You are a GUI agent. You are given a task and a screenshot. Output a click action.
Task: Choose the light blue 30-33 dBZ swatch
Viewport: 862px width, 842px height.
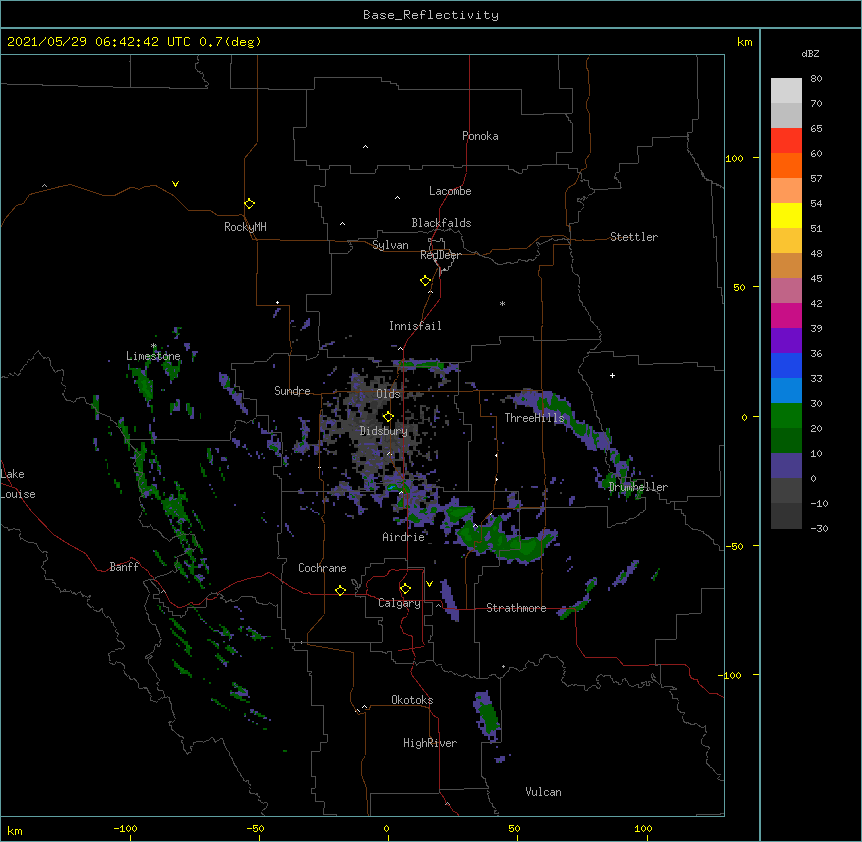(x=786, y=391)
